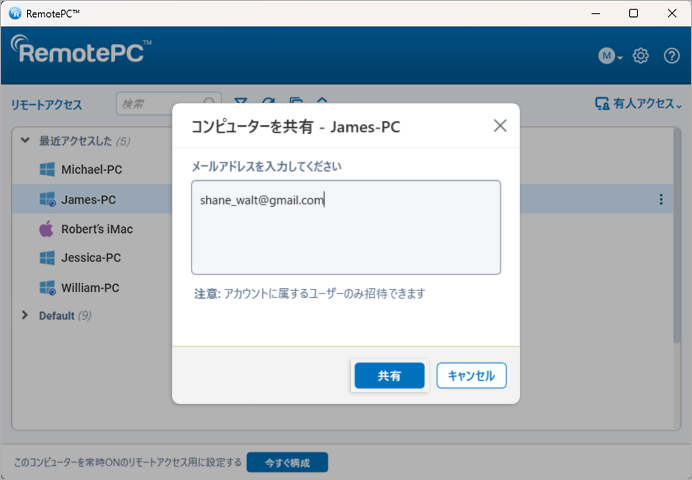Click the Apple icon beside Robert's iMac
This screenshot has height=480, width=692.
tap(46, 229)
